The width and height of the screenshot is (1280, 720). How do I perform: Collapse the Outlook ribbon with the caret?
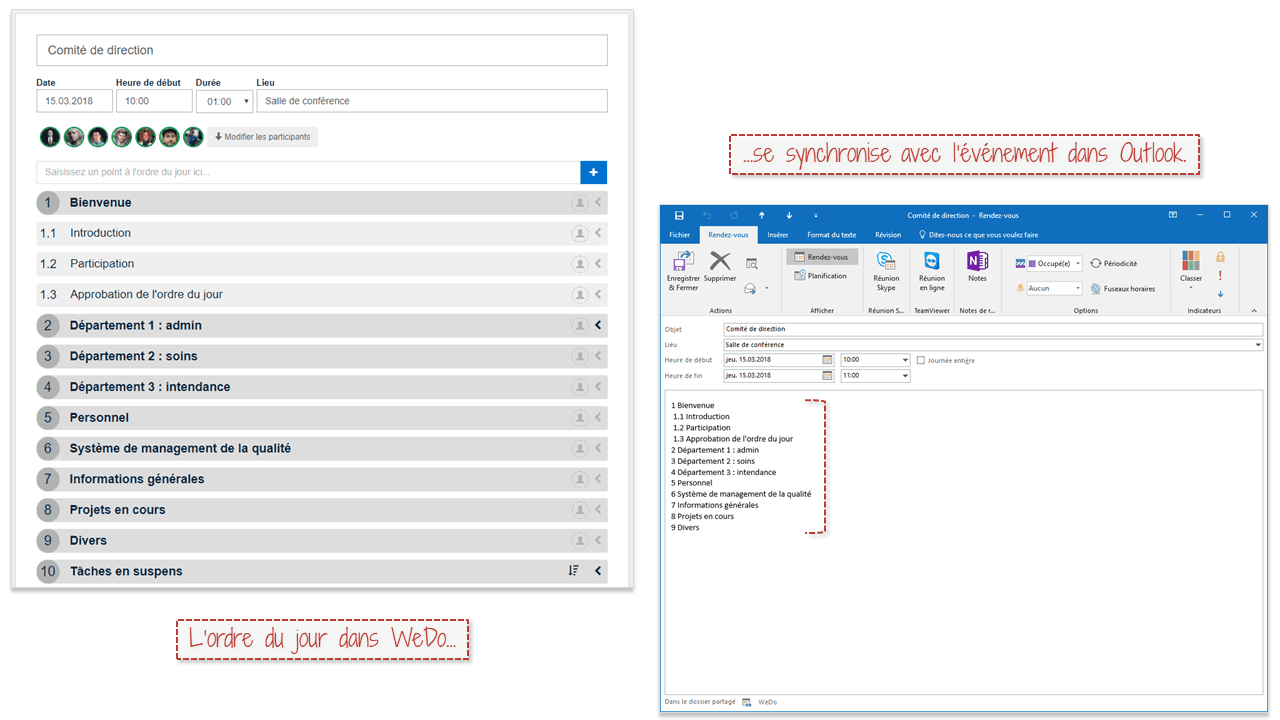pyautogui.click(x=1255, y=311)
